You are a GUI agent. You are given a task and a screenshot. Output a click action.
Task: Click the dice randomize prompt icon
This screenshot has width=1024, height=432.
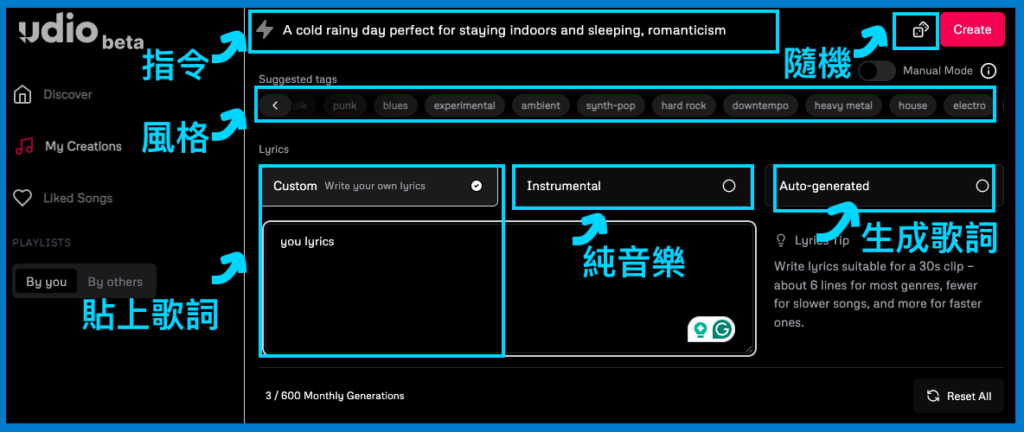coord(921,30)
